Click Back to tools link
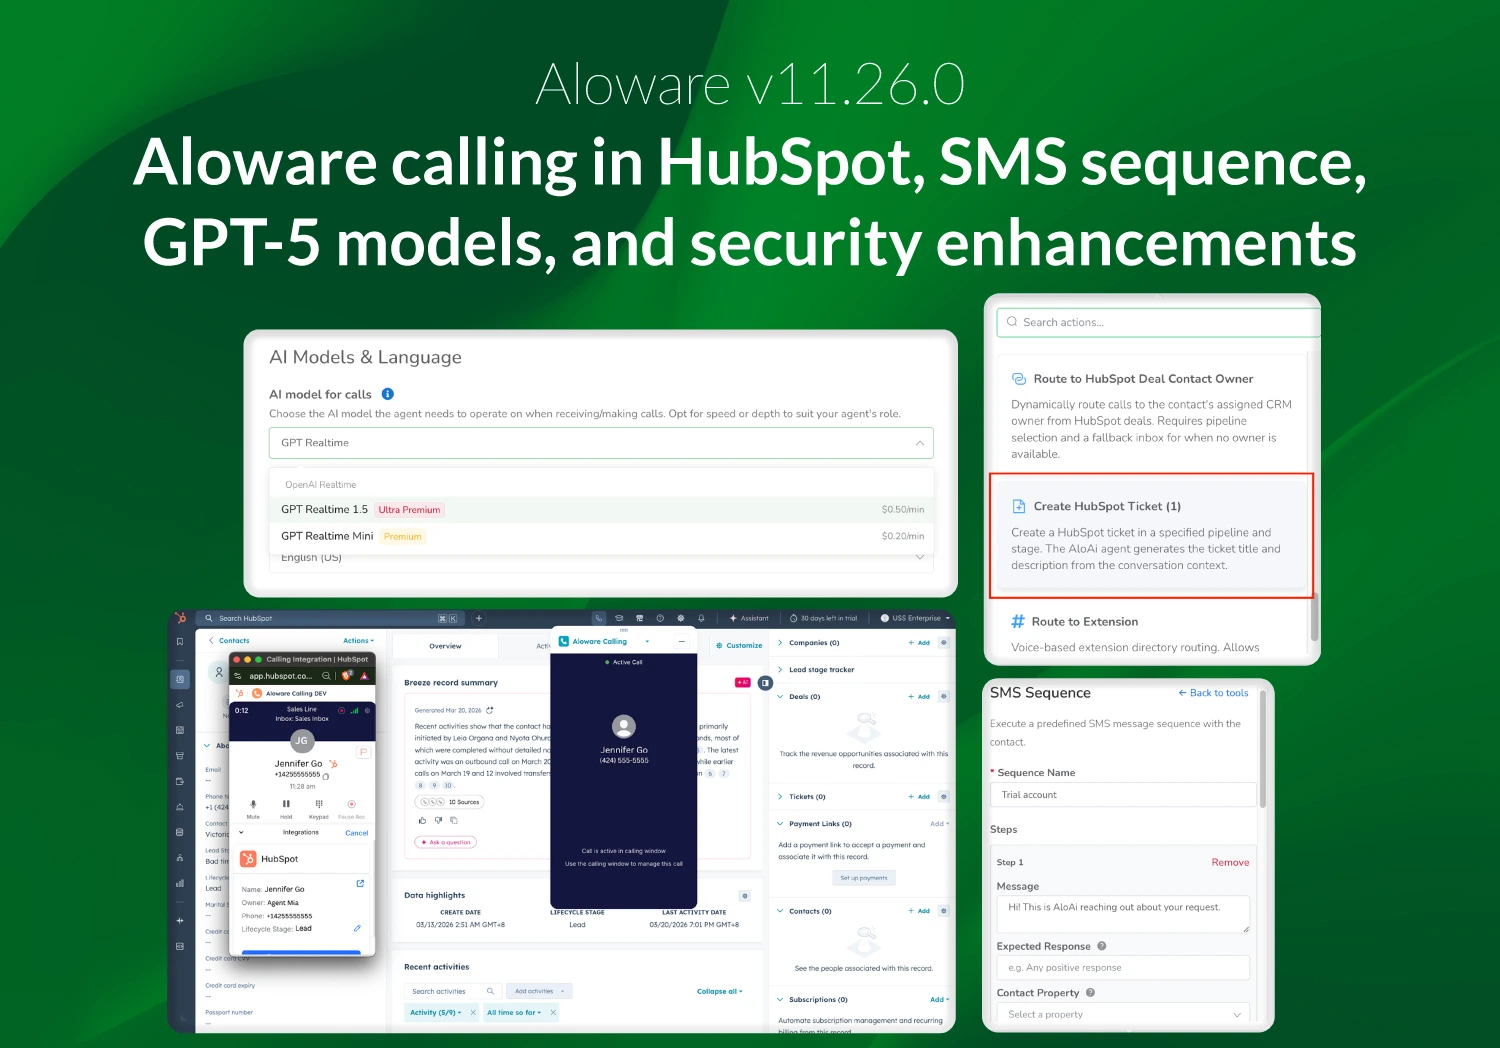This screenshot has width=1500, height=1048. tap(1213, 693)
